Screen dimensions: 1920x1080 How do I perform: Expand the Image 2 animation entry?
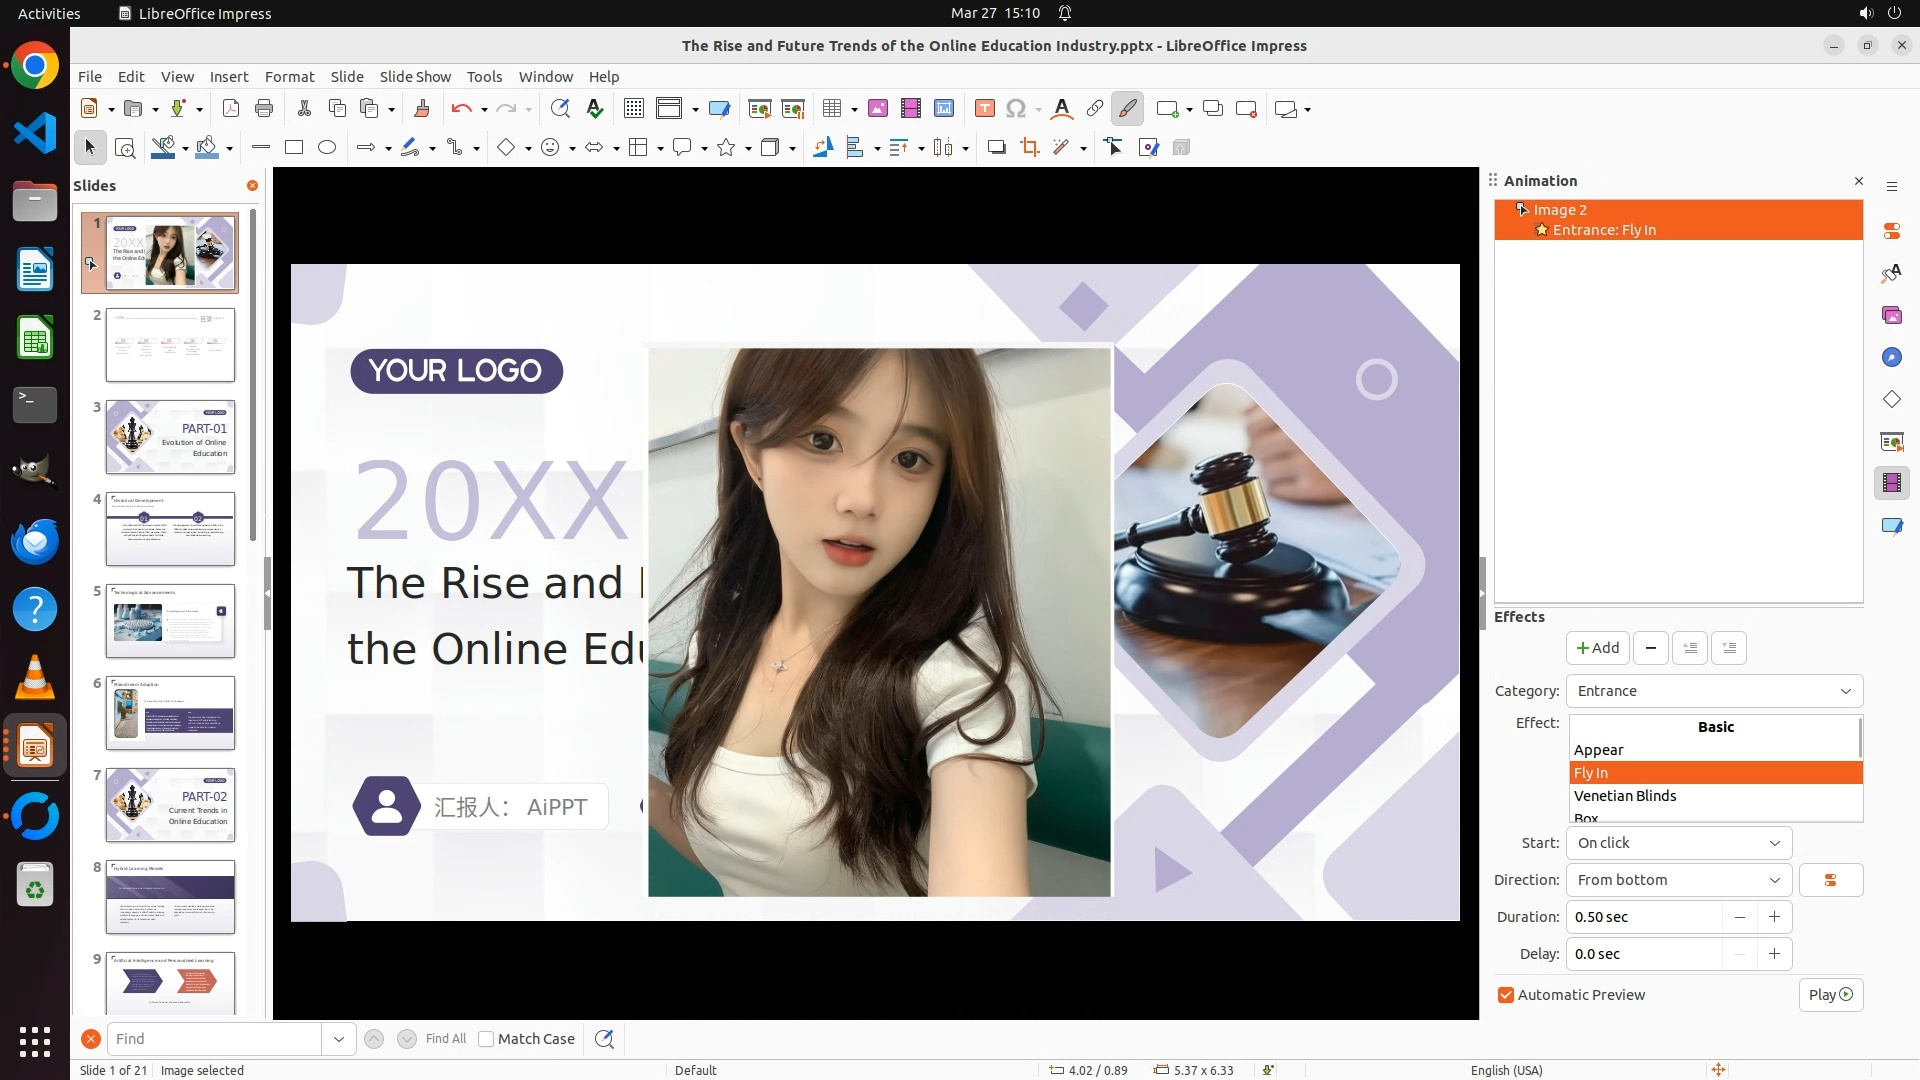[1521, 210]
